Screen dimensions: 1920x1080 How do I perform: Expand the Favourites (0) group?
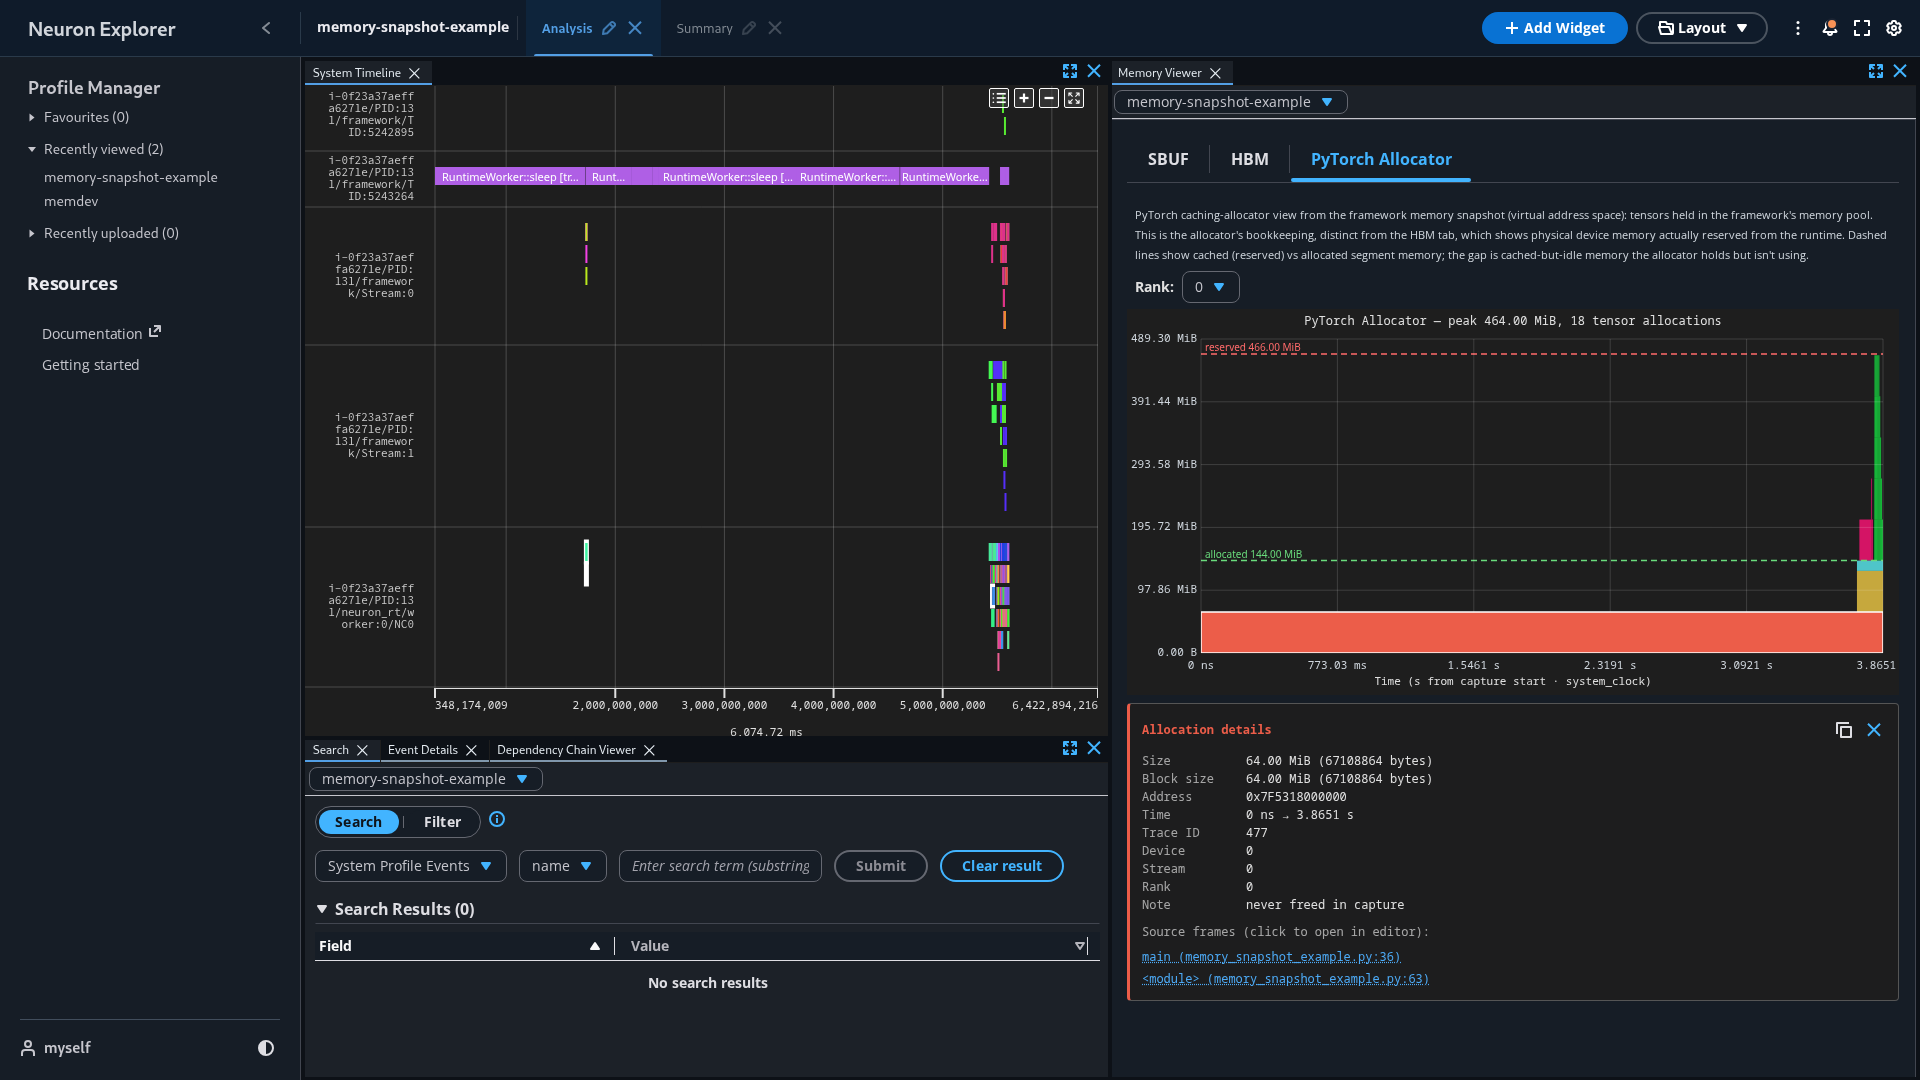tap(32, 118)
